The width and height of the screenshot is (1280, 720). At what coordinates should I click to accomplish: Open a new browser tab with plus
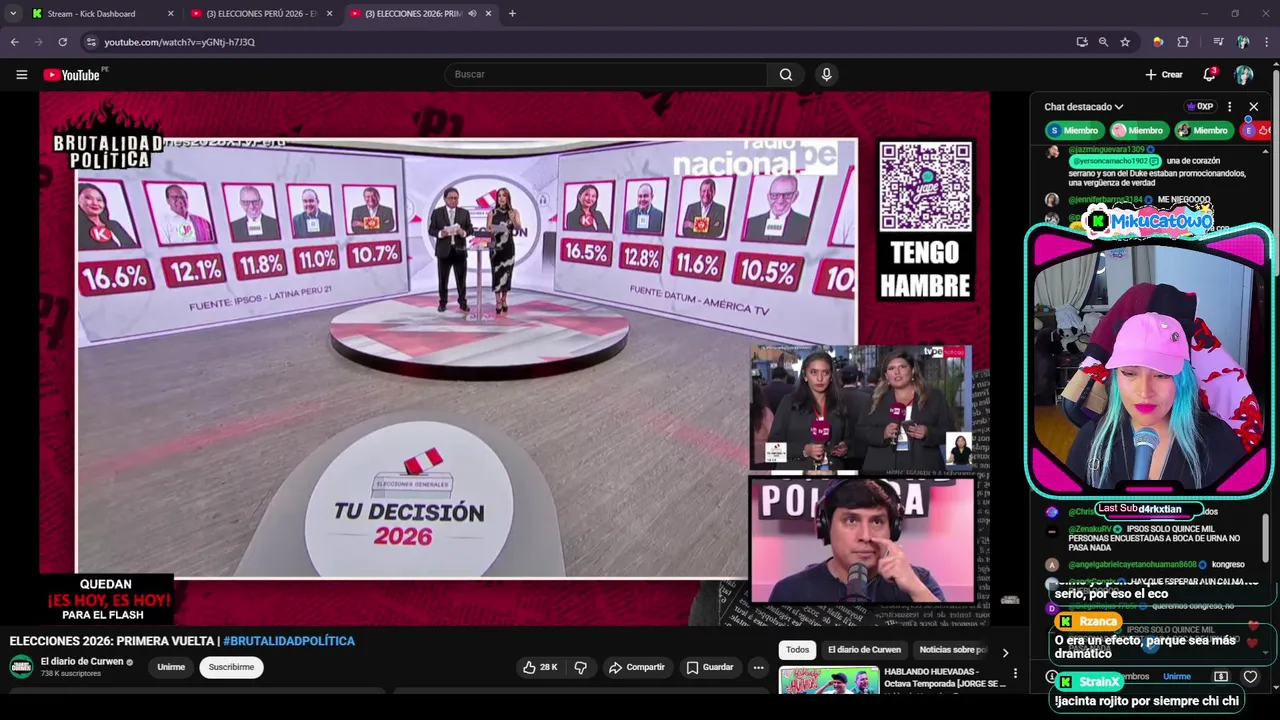512,14
